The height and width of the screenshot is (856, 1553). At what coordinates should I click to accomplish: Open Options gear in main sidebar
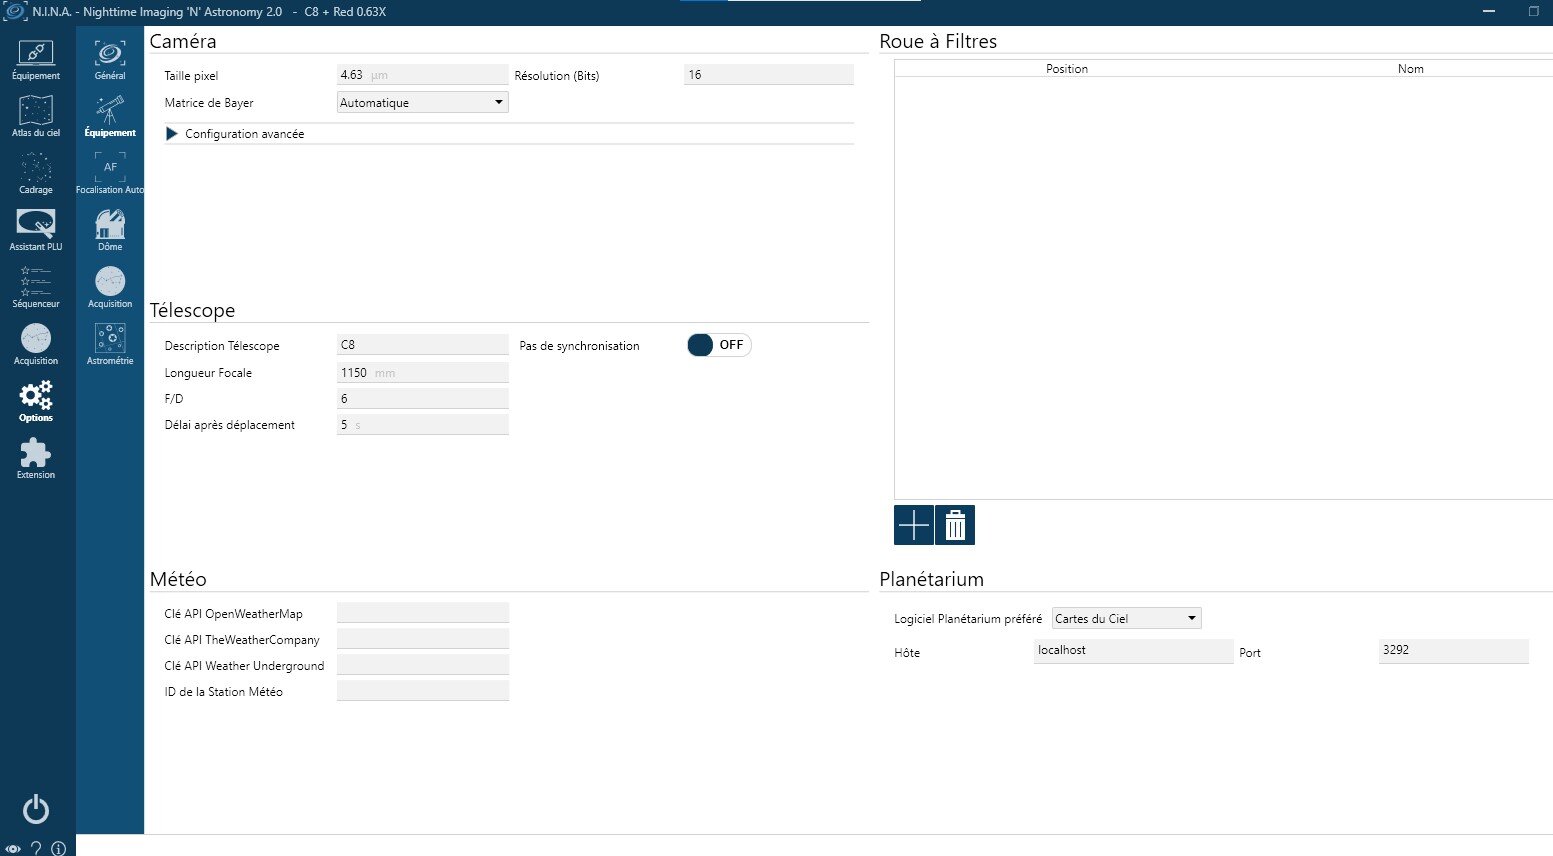tap(36, 402)
